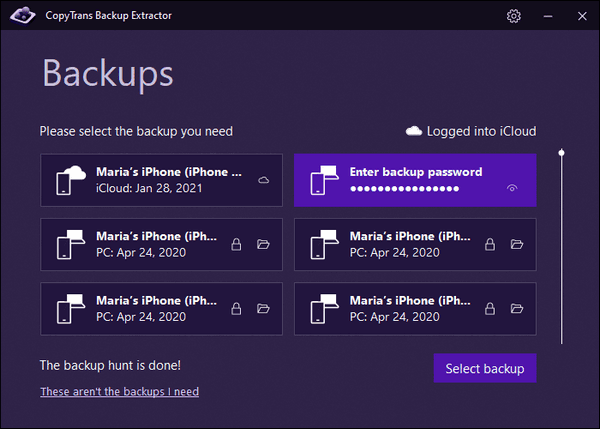600x429 pixels.
Task: Click the device icon on the backup above the hunt status text
Action: click(x=71, y=309)
